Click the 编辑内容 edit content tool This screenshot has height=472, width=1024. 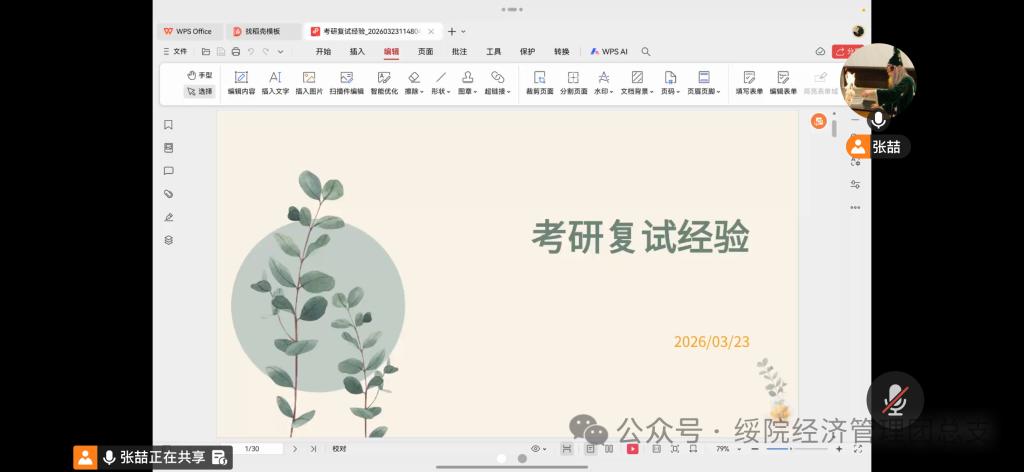pyautogui.click(x=241, y=83)
